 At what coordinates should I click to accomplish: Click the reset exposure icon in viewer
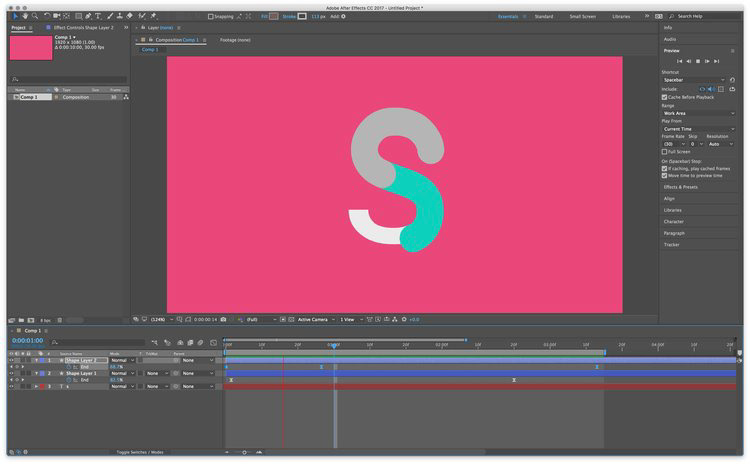click(404, 320)
